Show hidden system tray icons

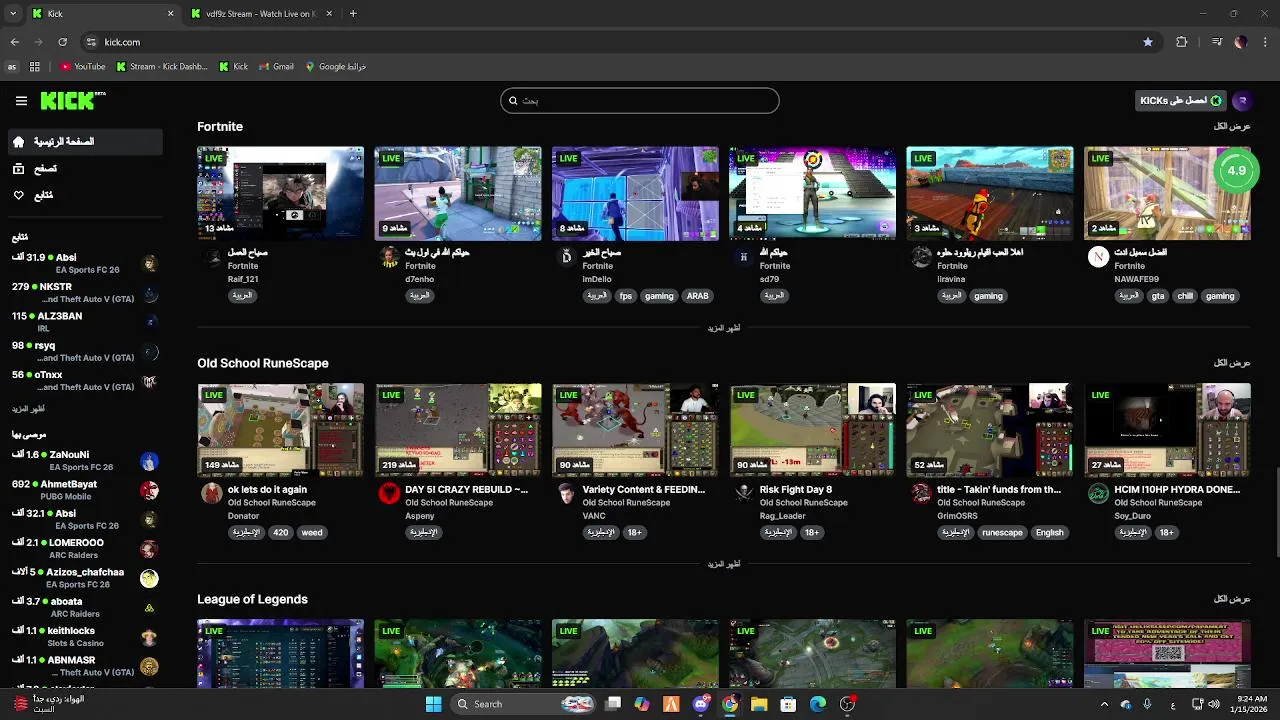1104,704
